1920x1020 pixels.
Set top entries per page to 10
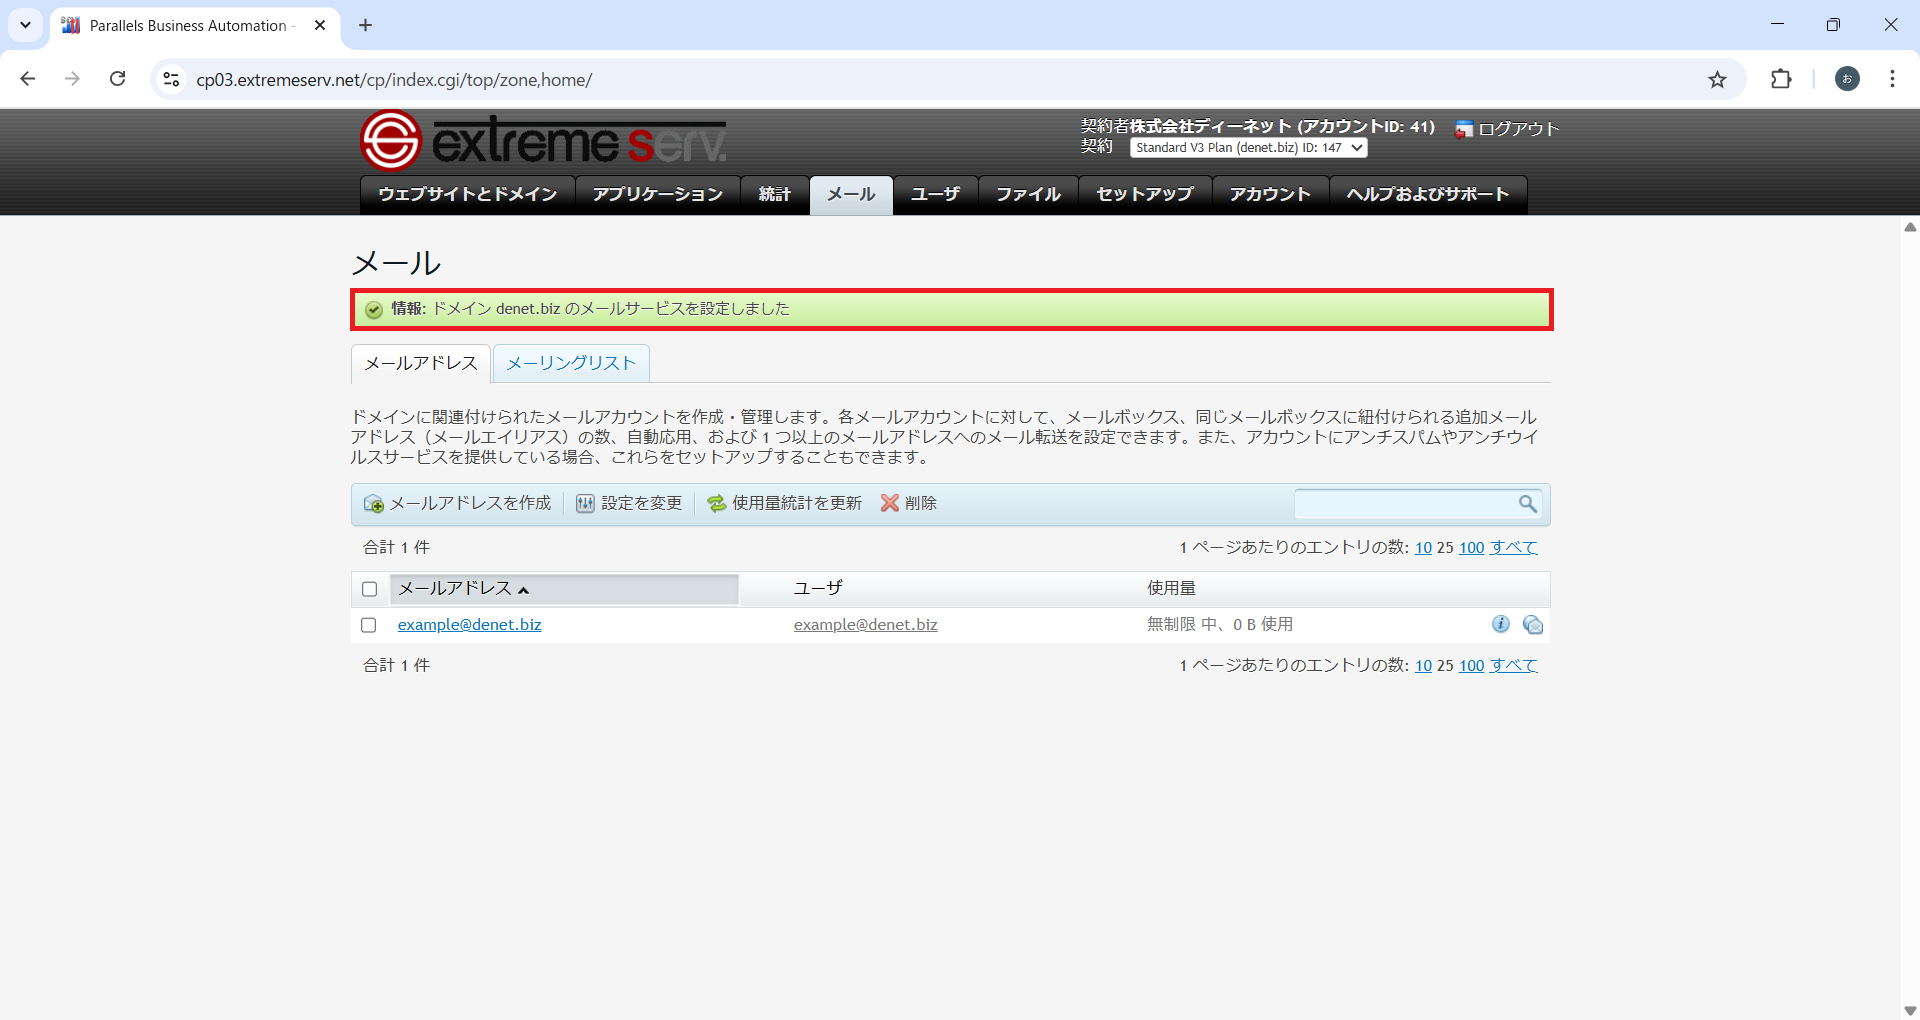point(1423,548)
